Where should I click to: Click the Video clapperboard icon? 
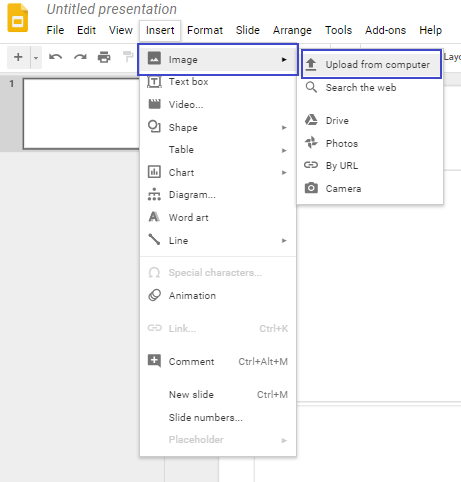(x=154, y=104)
